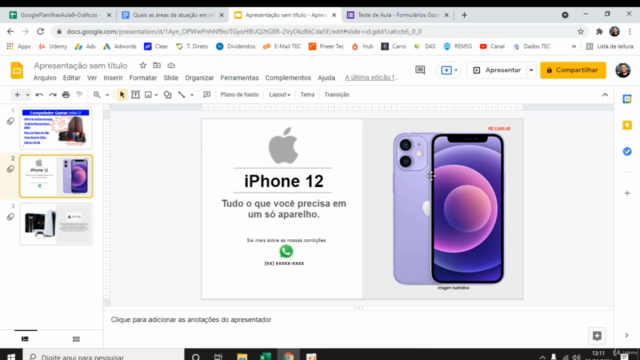
Task: Switch to grid view
Action: click(x=76, y=339)
